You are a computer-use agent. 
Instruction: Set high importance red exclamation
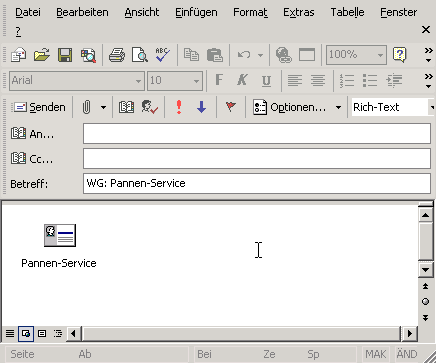pyautogui.click(x=179, y=107)
